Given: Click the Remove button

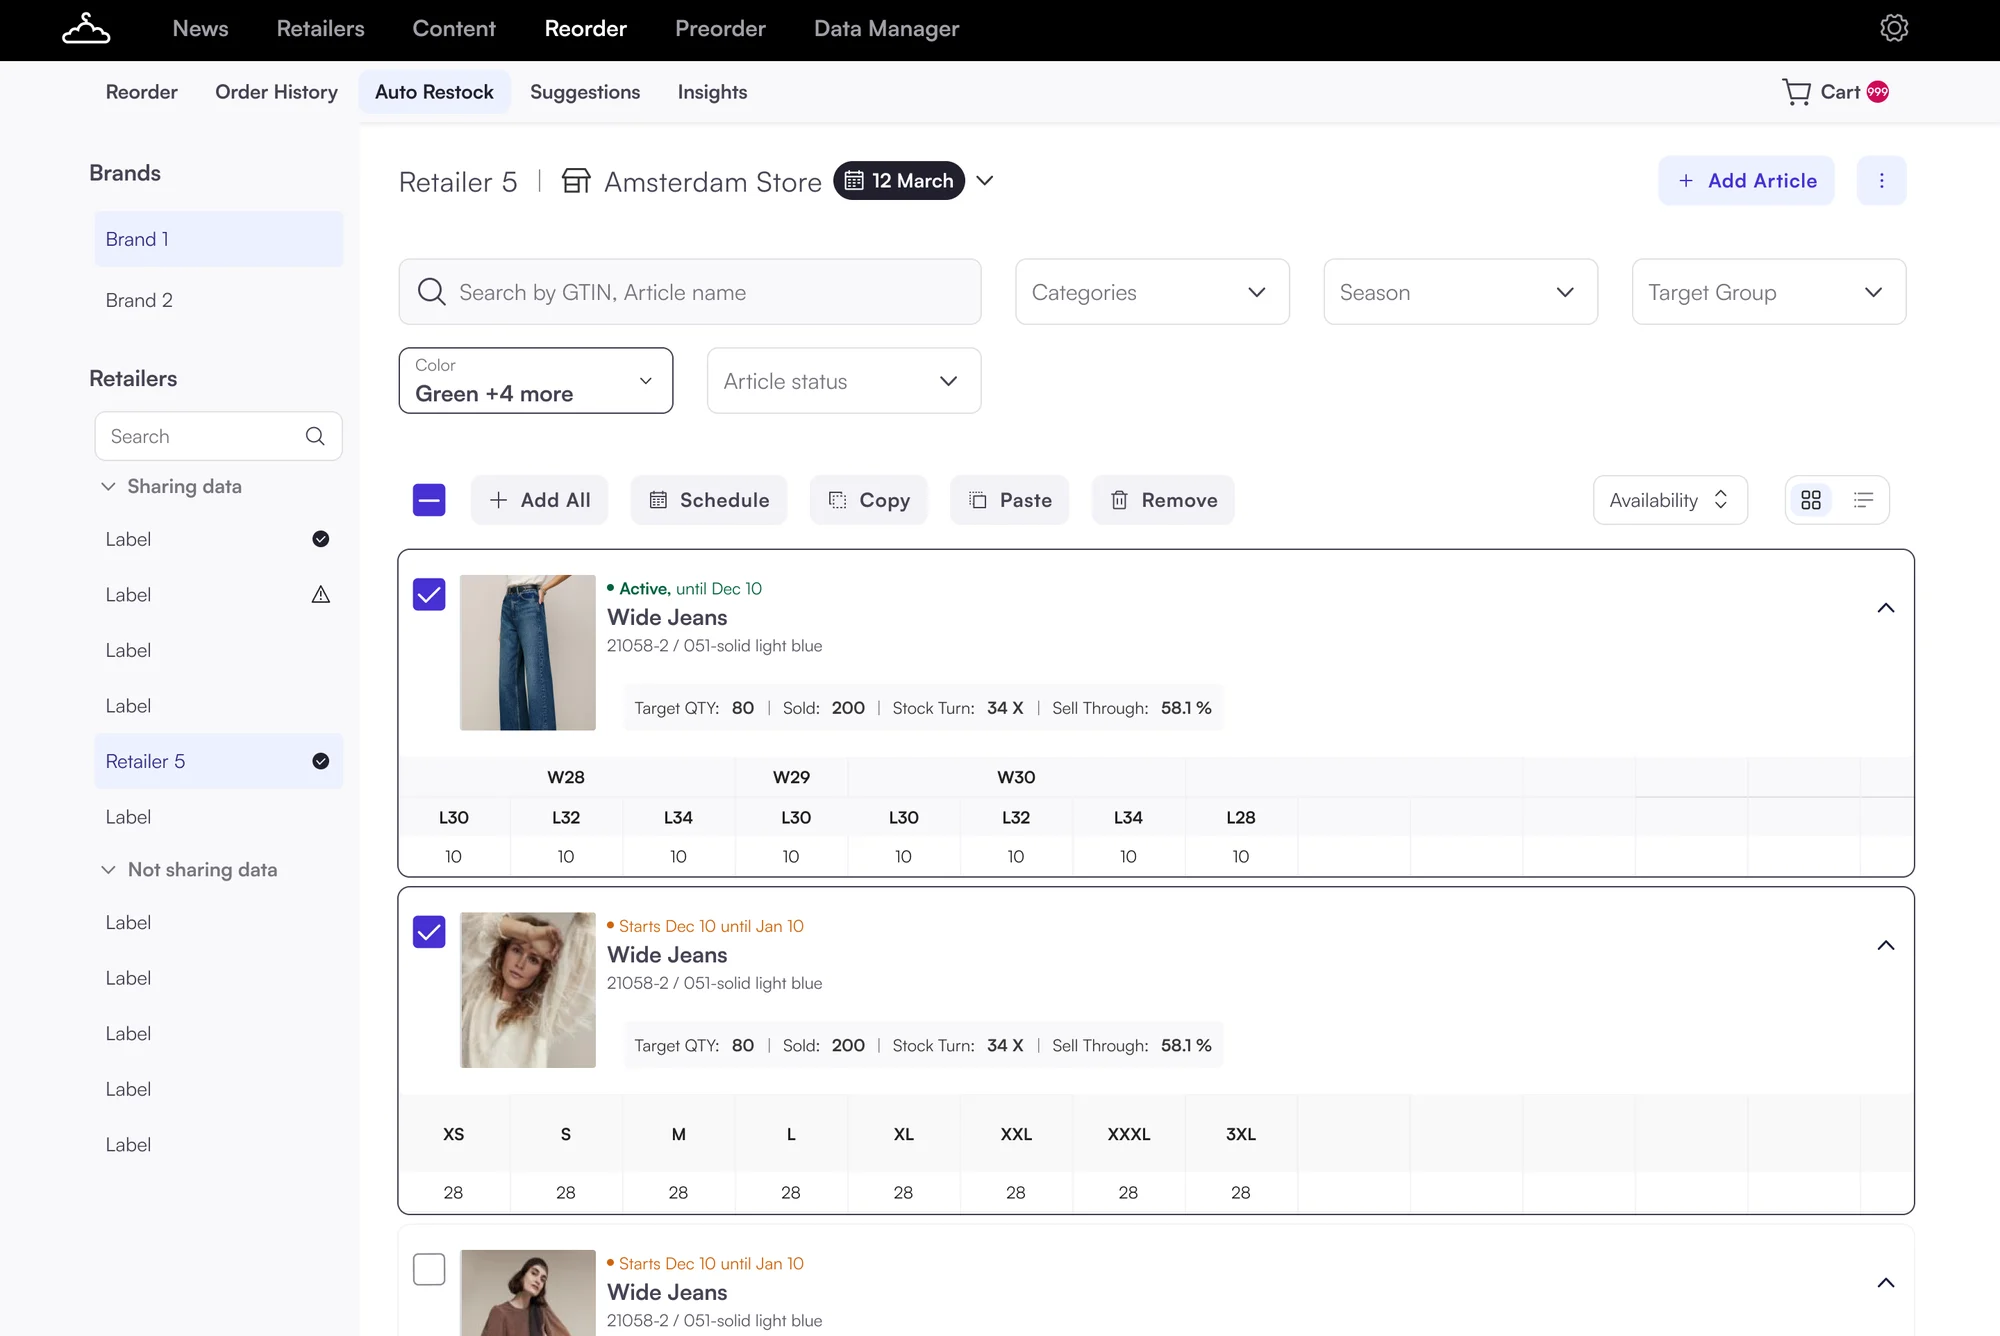Looking at the screenshot, I should (x=1163, y=500).
